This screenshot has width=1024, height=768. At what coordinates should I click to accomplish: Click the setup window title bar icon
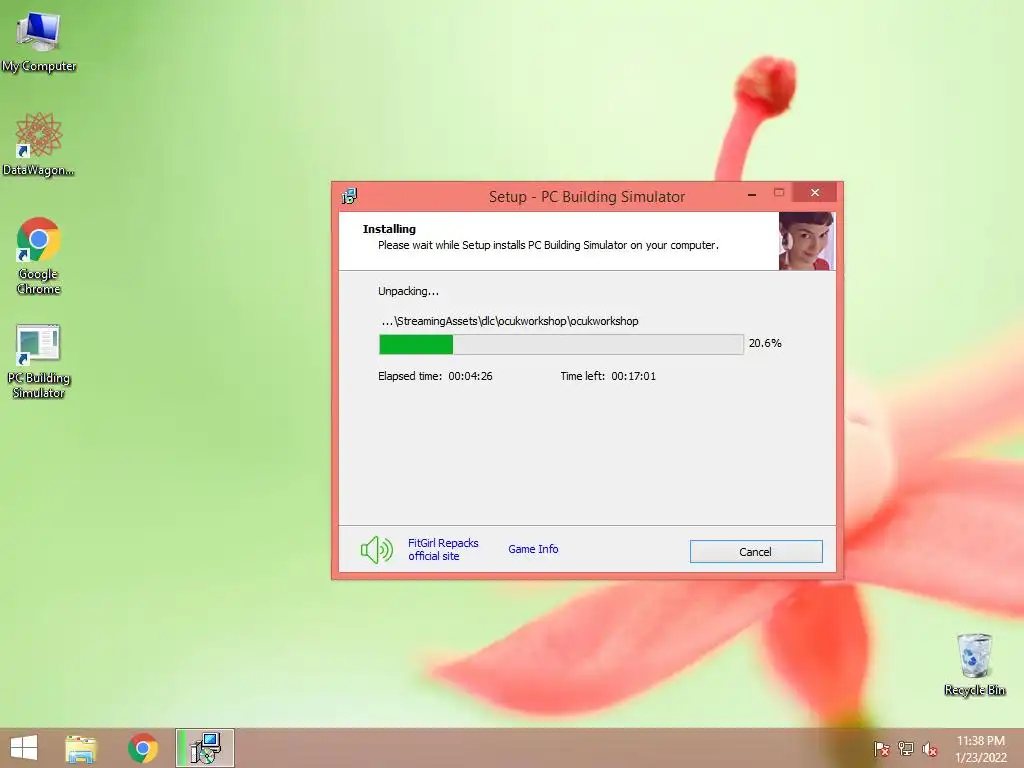pyautogui.click(x=349, y=196)
